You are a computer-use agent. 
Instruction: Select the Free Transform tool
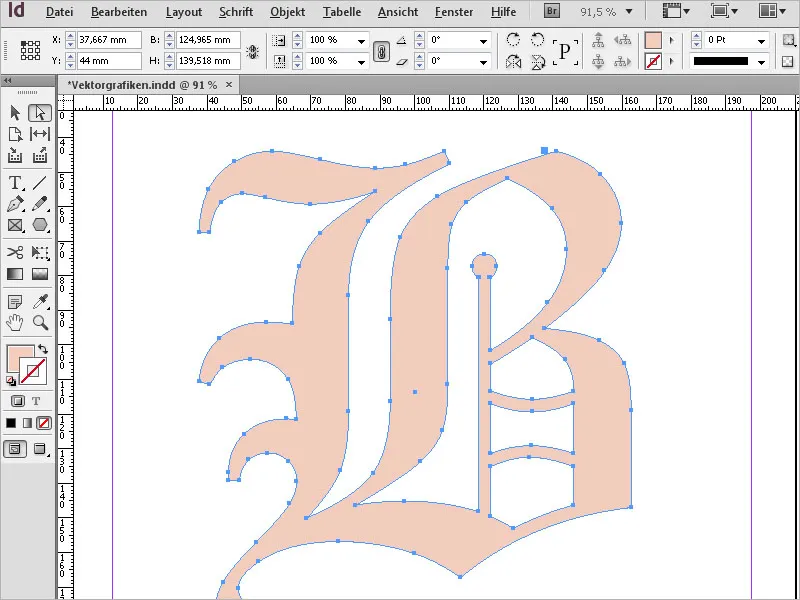pyautogui.click(x=40, y=252)
